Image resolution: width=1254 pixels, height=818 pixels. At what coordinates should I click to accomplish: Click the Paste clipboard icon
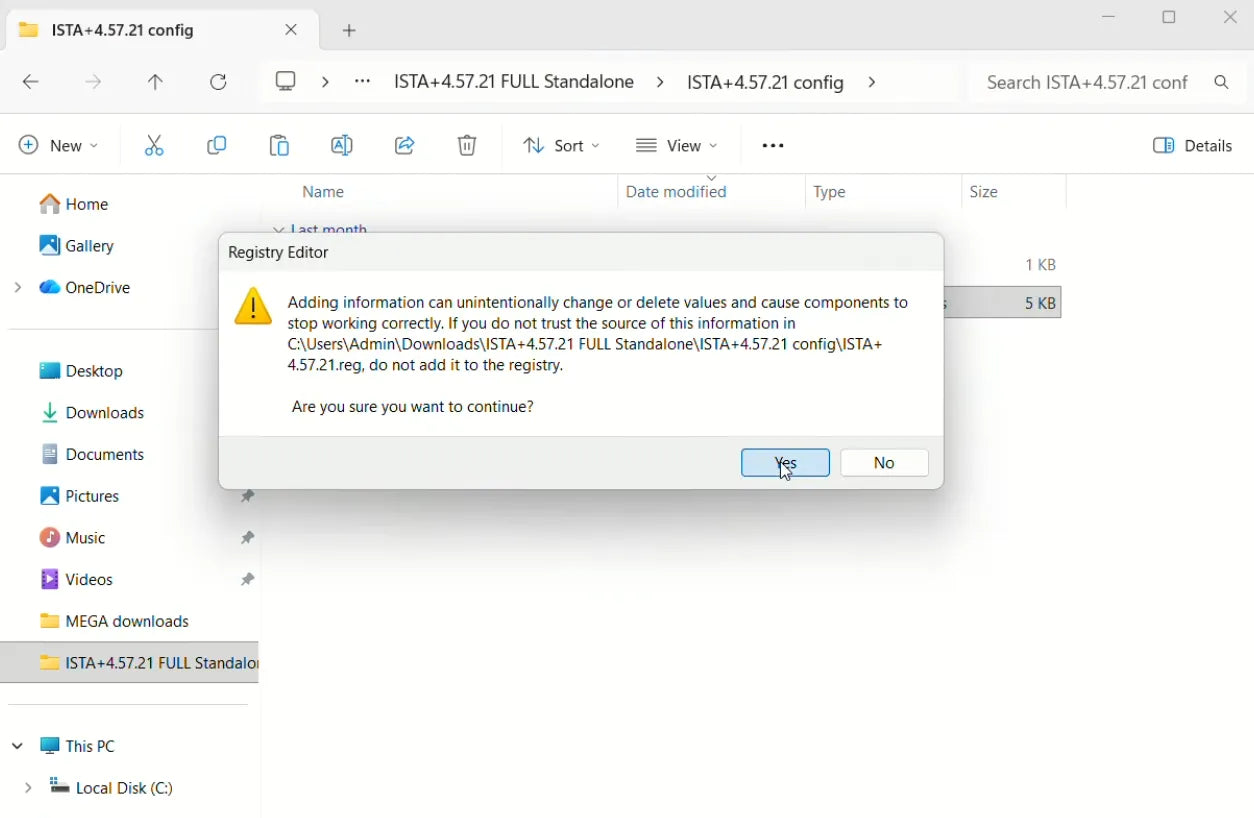(x=279, y=146)
